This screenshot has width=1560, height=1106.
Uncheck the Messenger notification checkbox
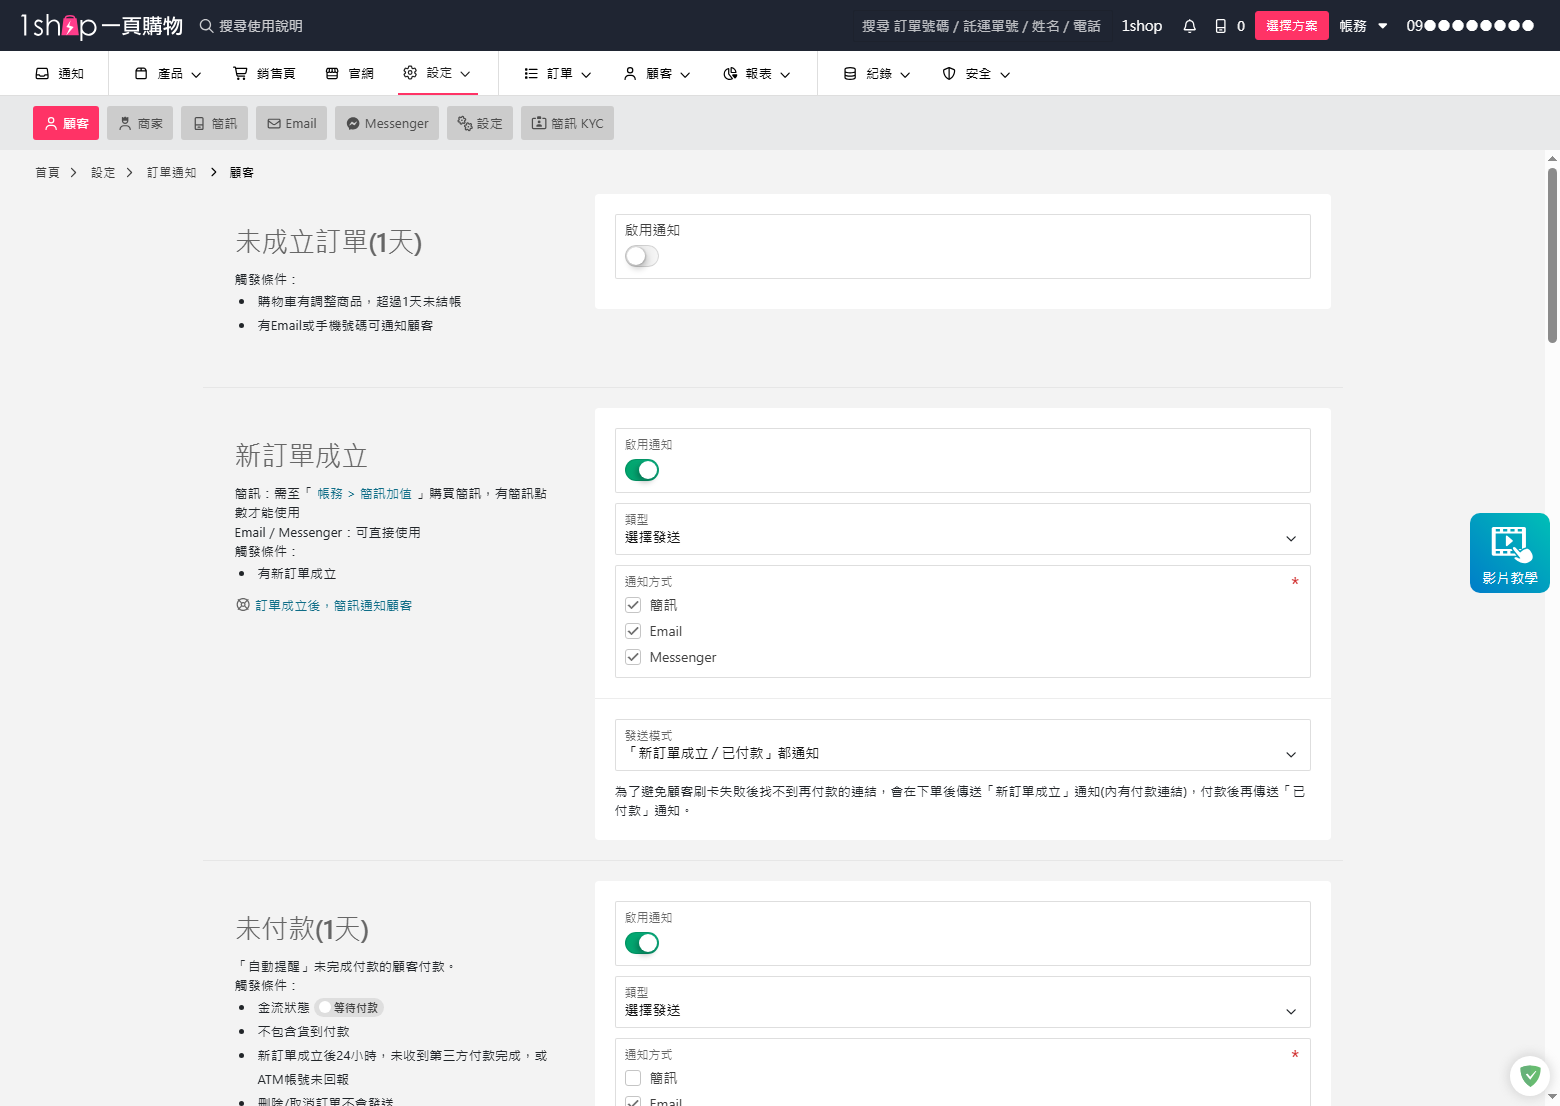(x=633, y=657)
